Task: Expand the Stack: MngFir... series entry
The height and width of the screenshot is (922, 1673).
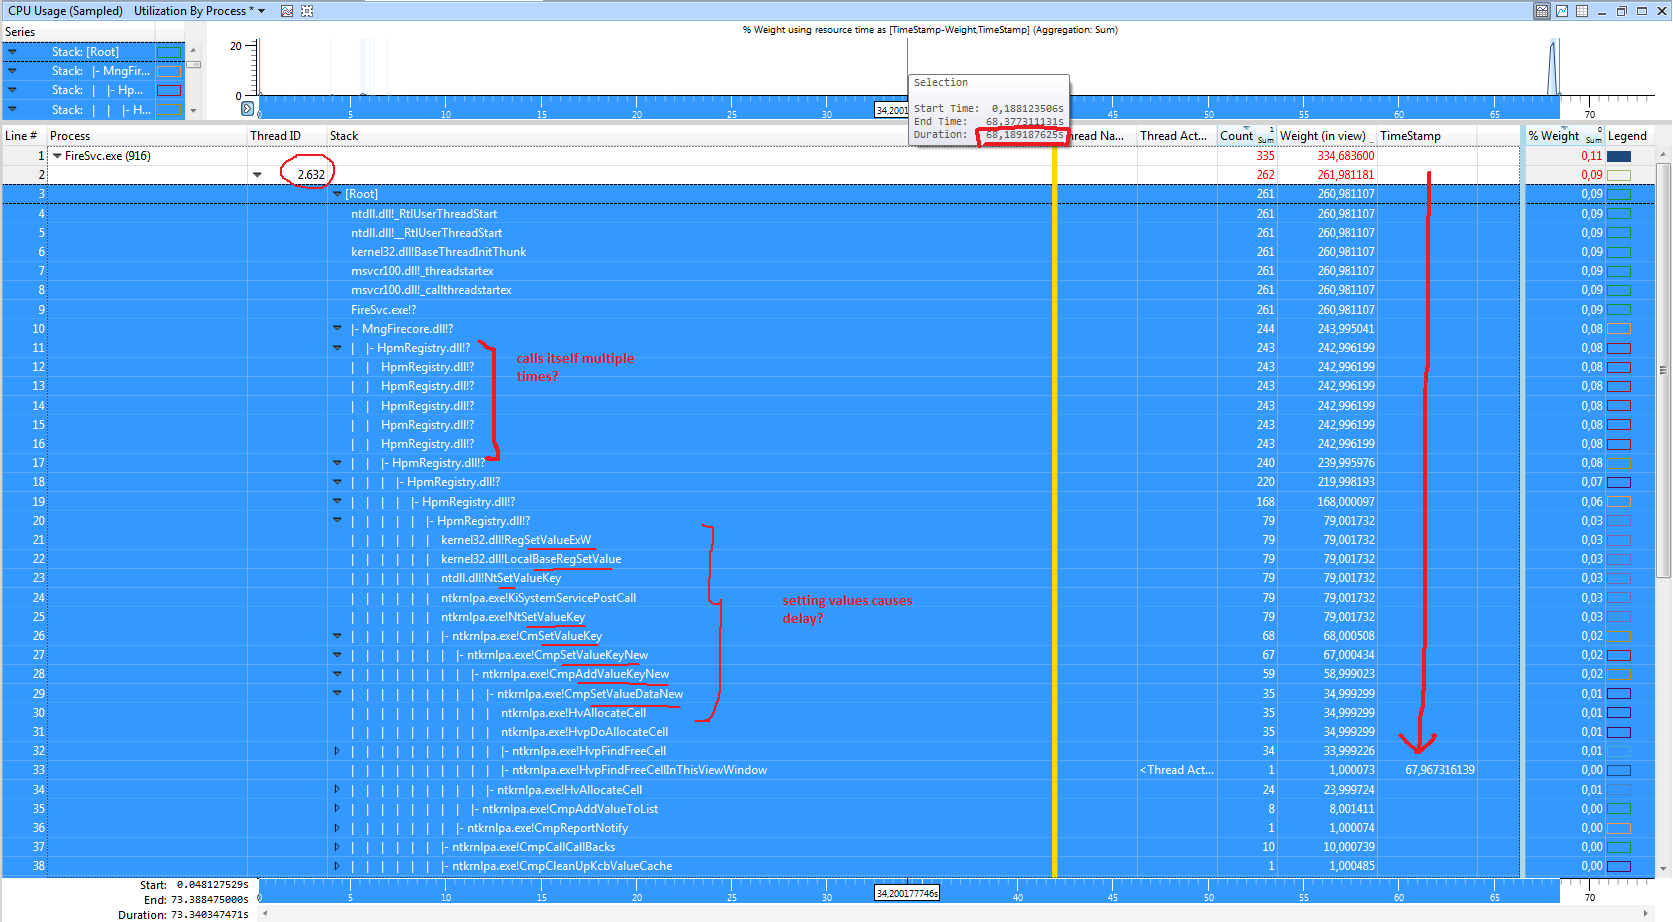Action: point(12,71)
